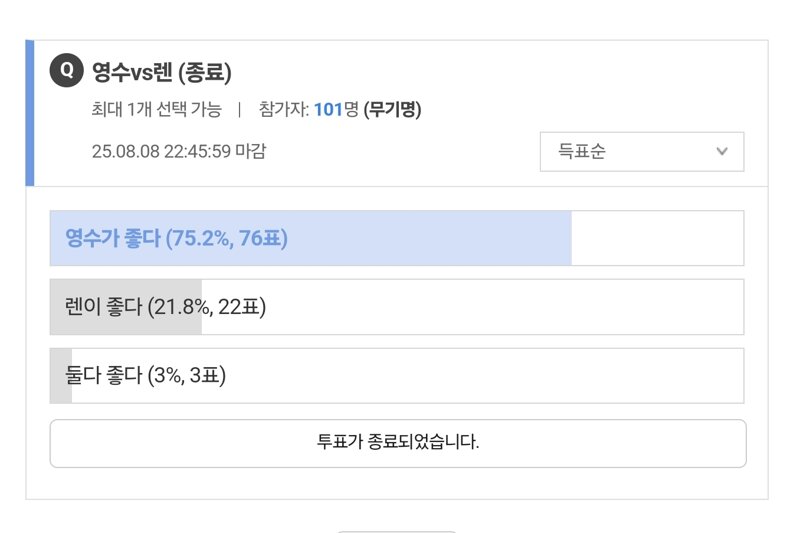Viewport: 800px width, 533px height.
Task: Click the blue accent bar beside poll header
Action: coord(30,113)
